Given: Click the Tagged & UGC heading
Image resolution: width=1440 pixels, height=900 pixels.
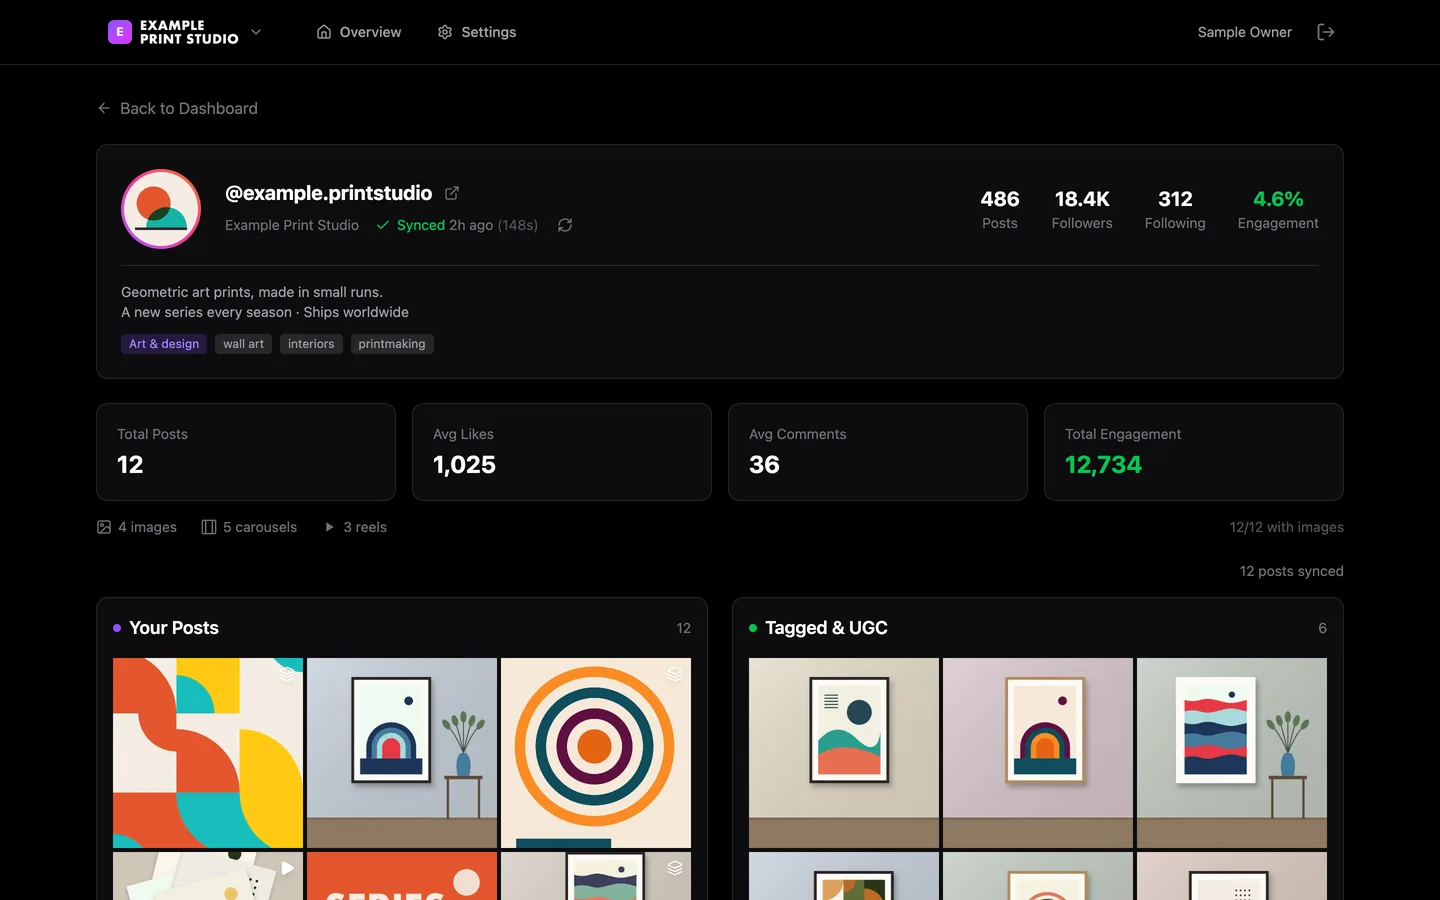Looking at the screenshot, I should (826, 628).
